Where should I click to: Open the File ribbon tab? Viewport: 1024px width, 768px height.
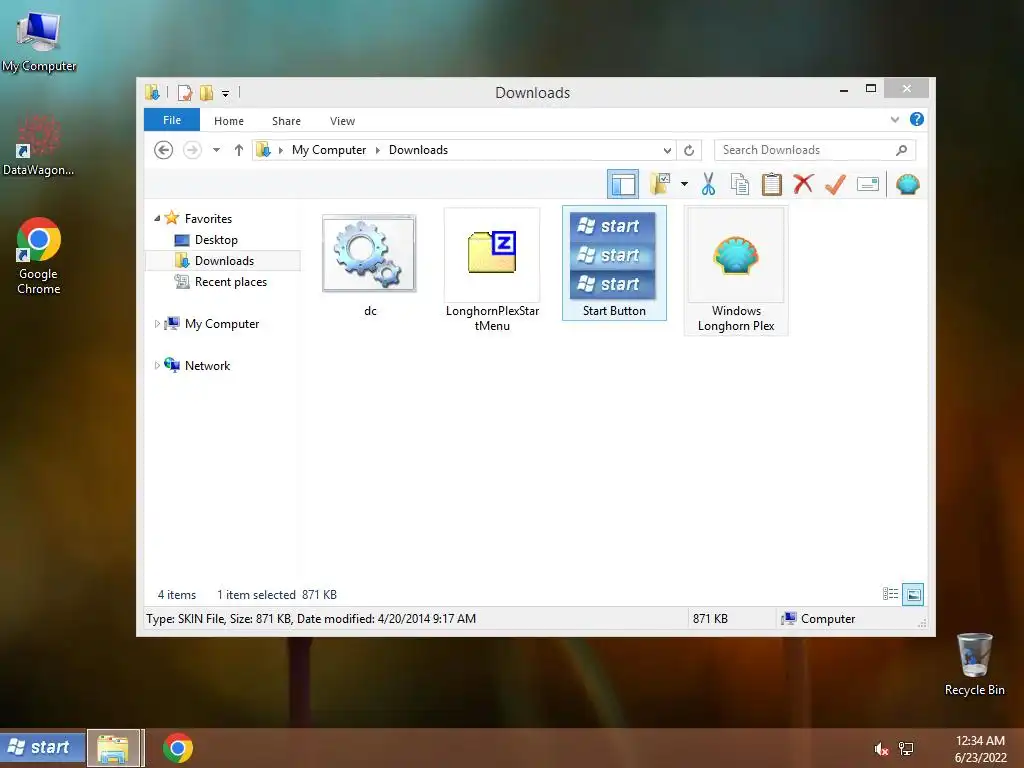click(172, 120)
